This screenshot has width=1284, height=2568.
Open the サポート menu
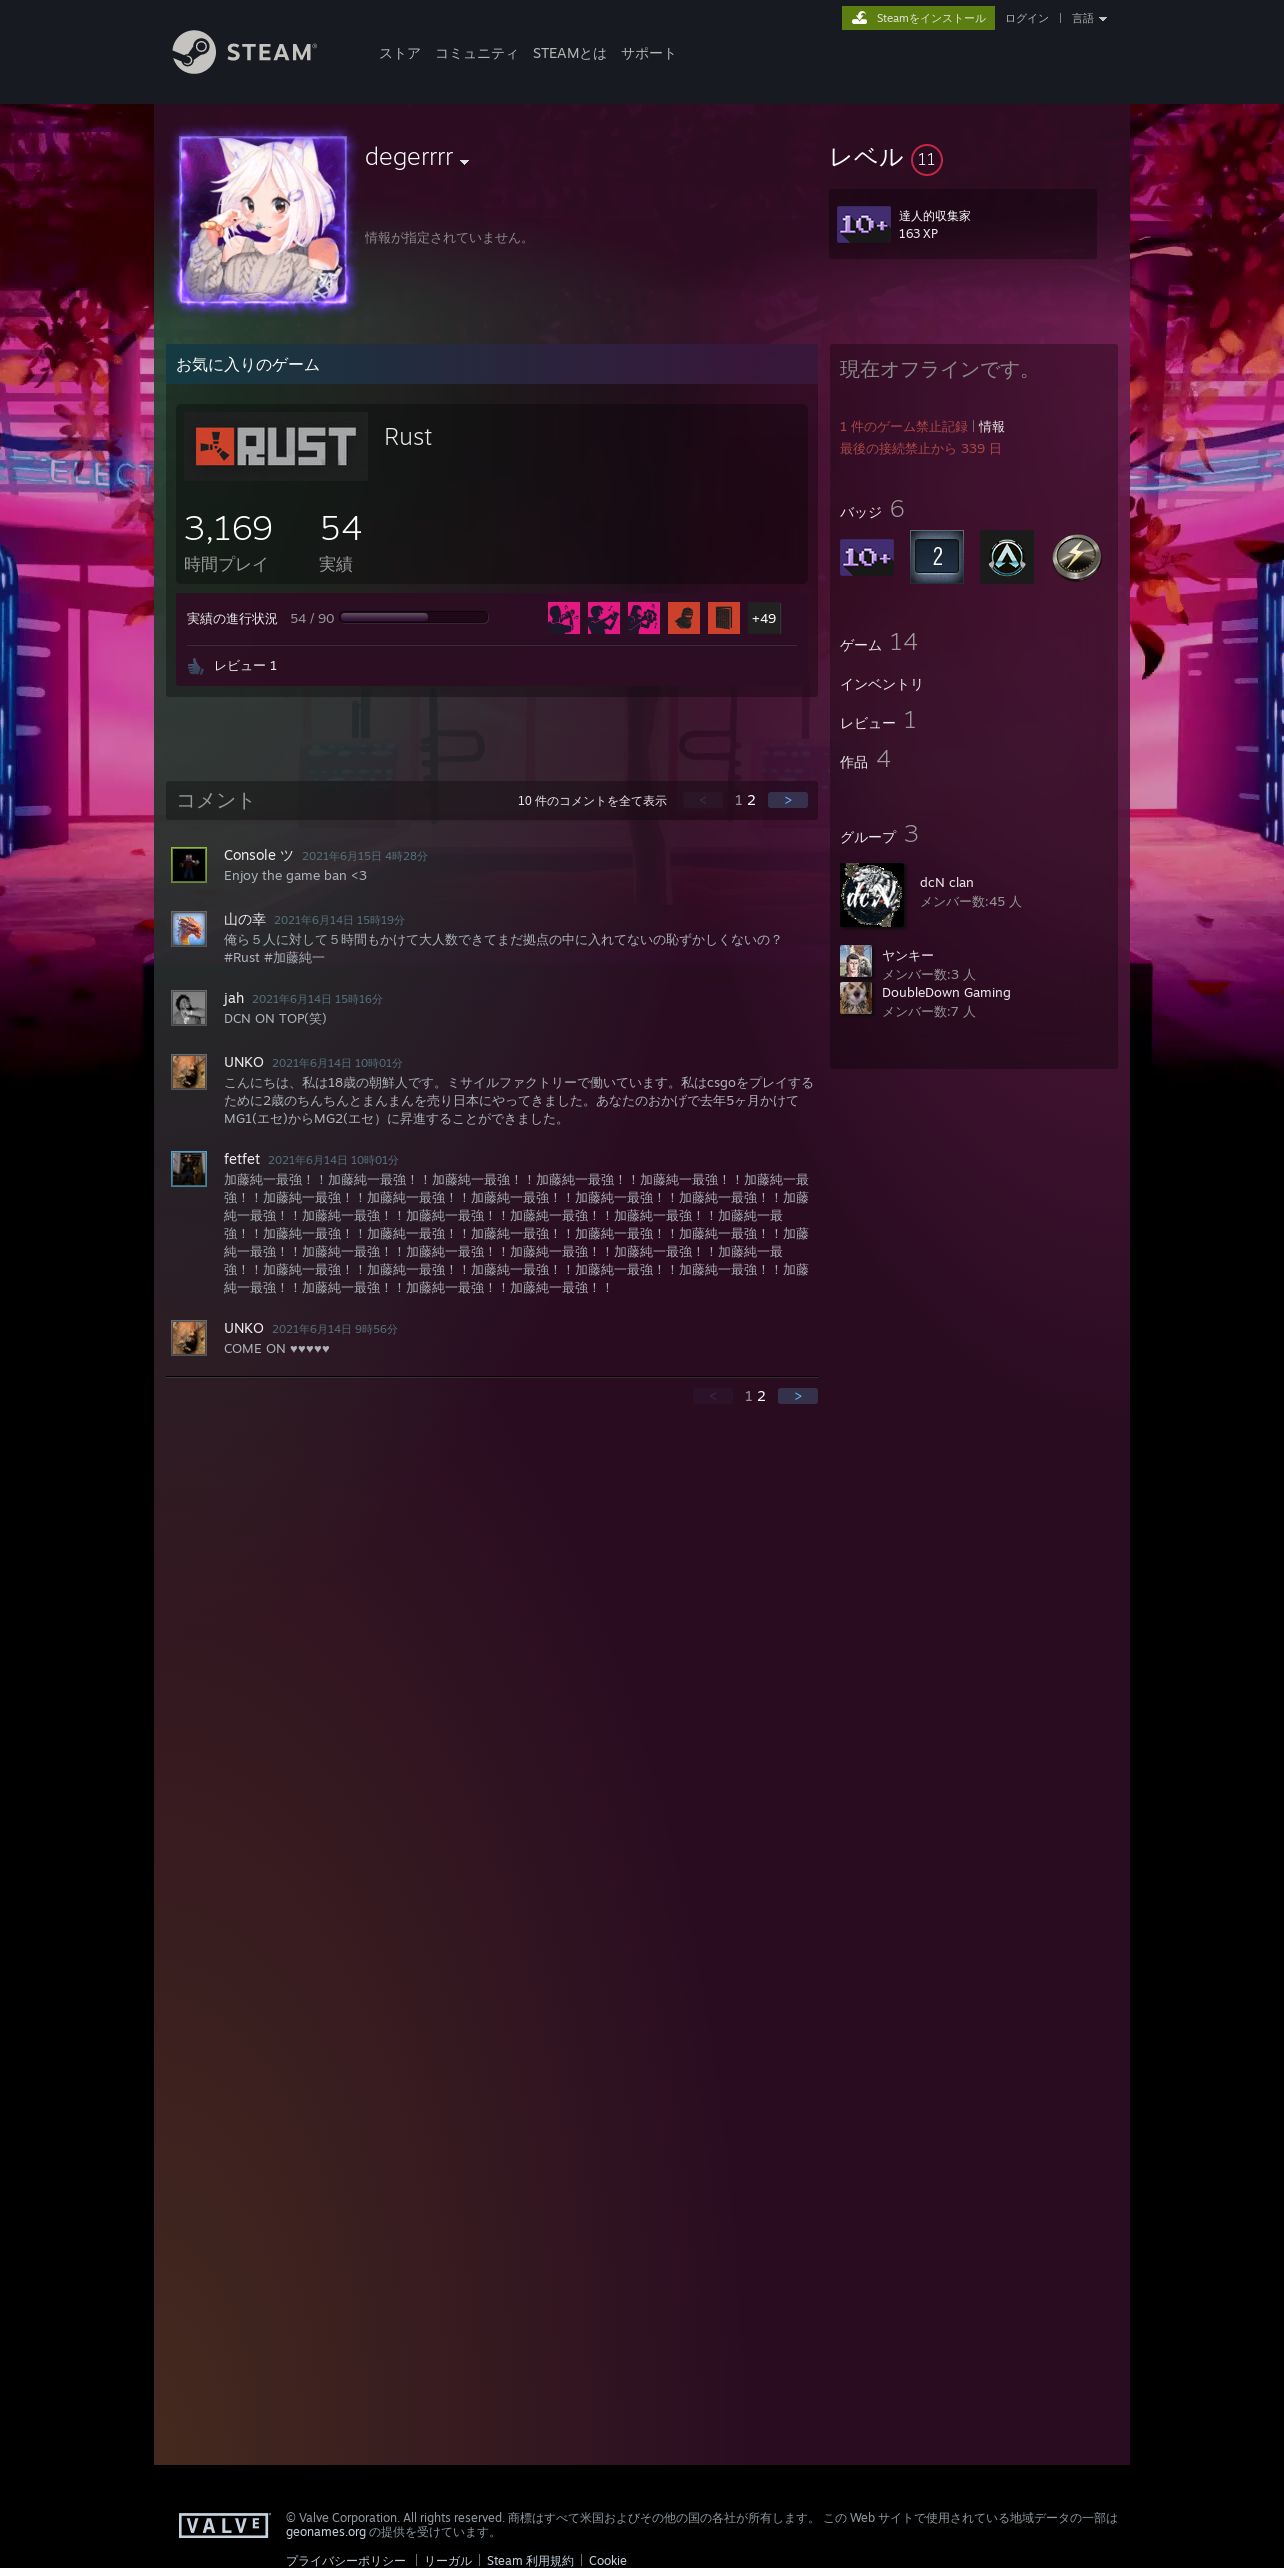point(648,54)
